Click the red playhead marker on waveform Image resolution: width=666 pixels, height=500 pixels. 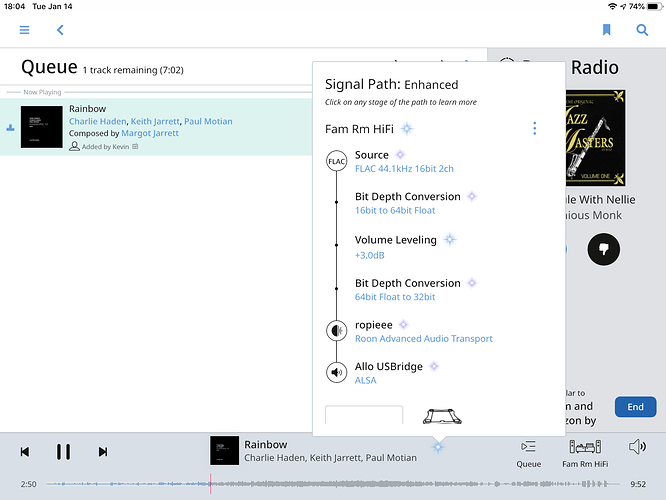210,484
